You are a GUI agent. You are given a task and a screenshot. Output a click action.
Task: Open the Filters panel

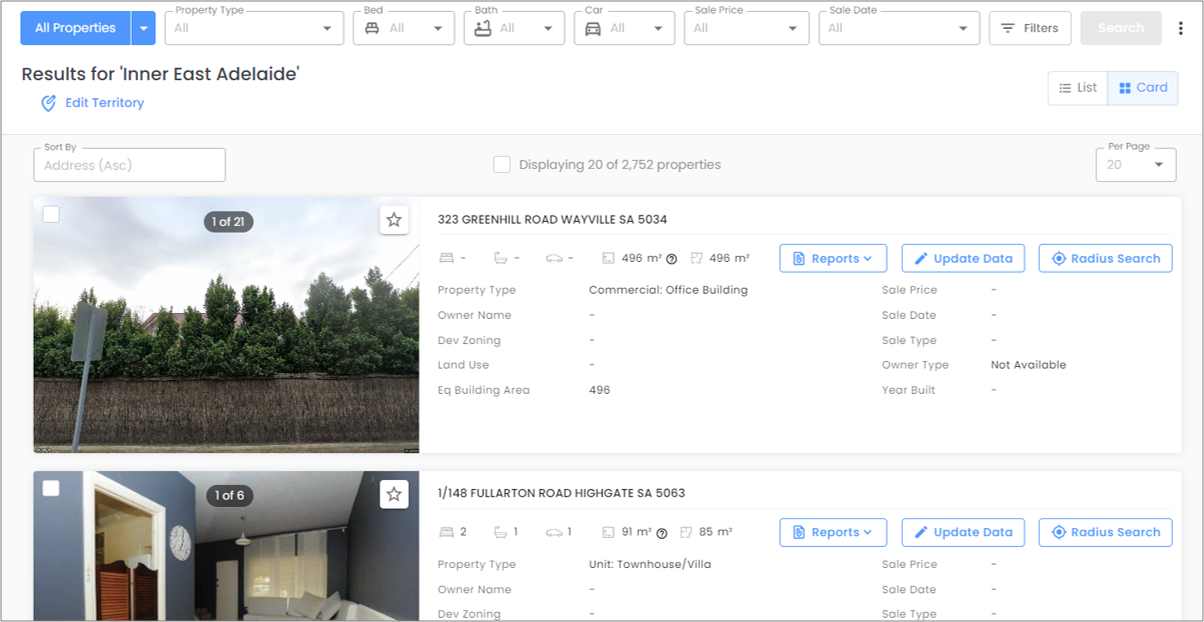pos(1030,28)
